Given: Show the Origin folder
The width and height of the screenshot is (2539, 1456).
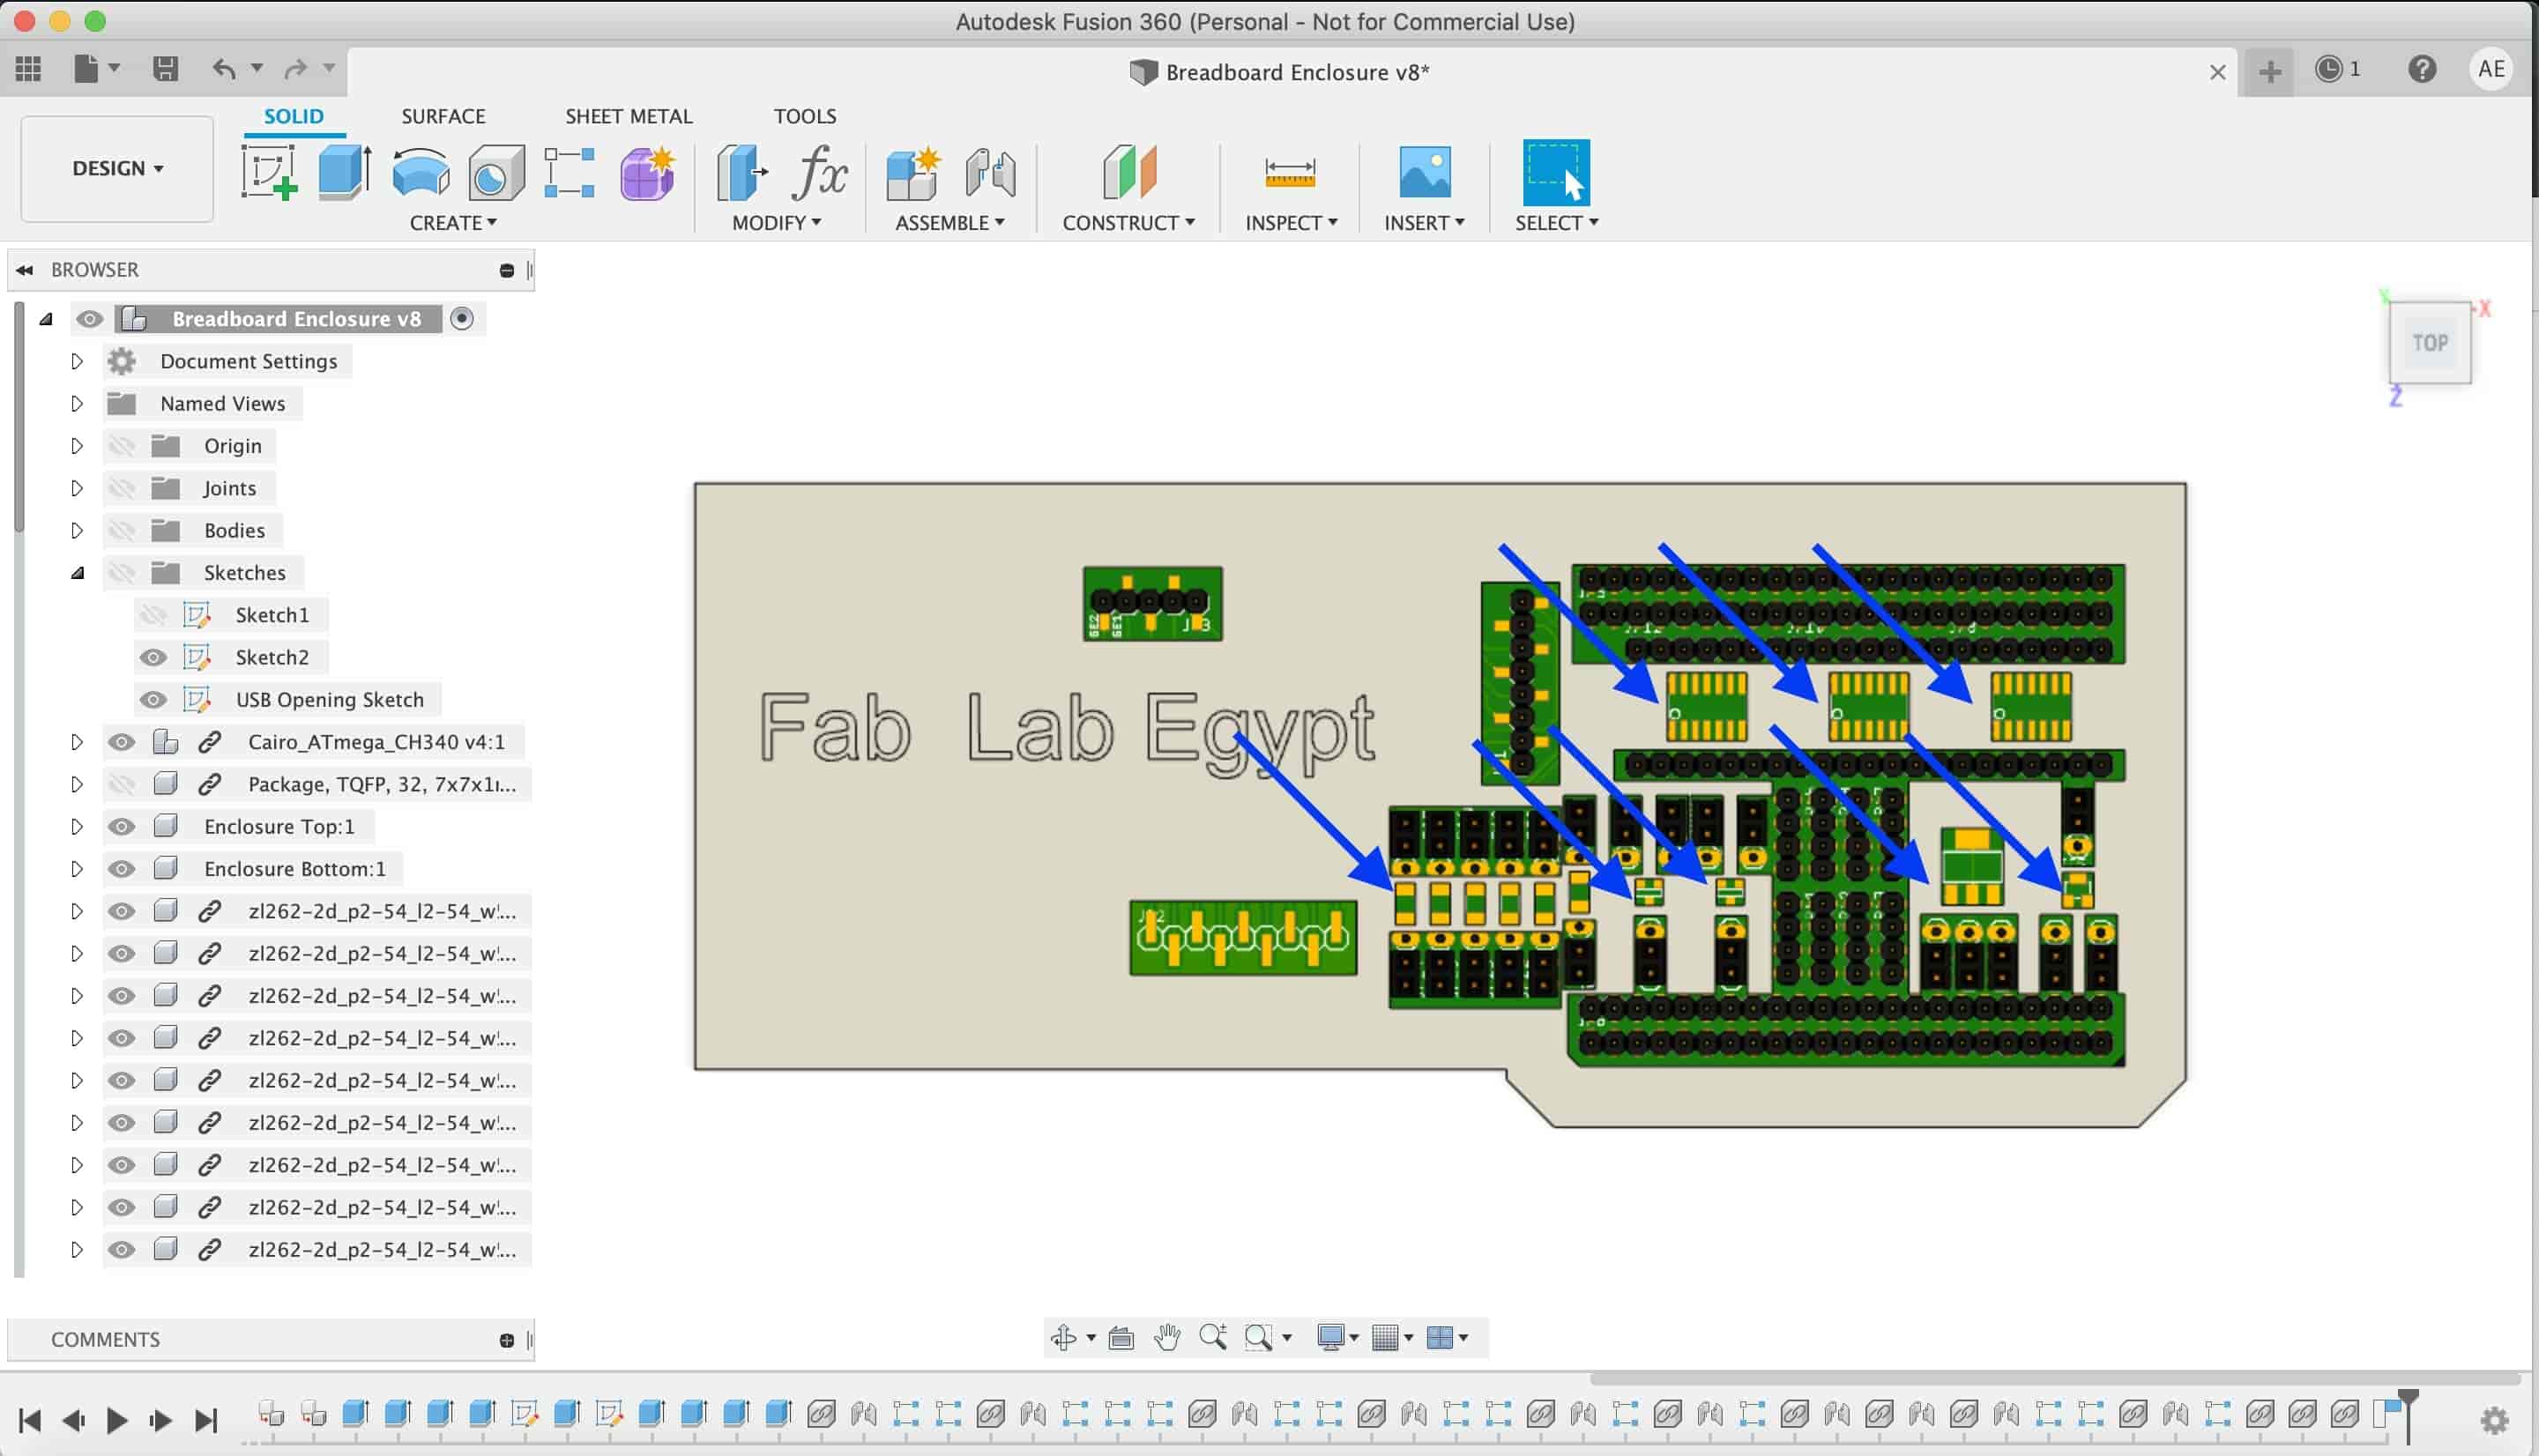Looking at the screenshot, I should click(x=121, y=445).
